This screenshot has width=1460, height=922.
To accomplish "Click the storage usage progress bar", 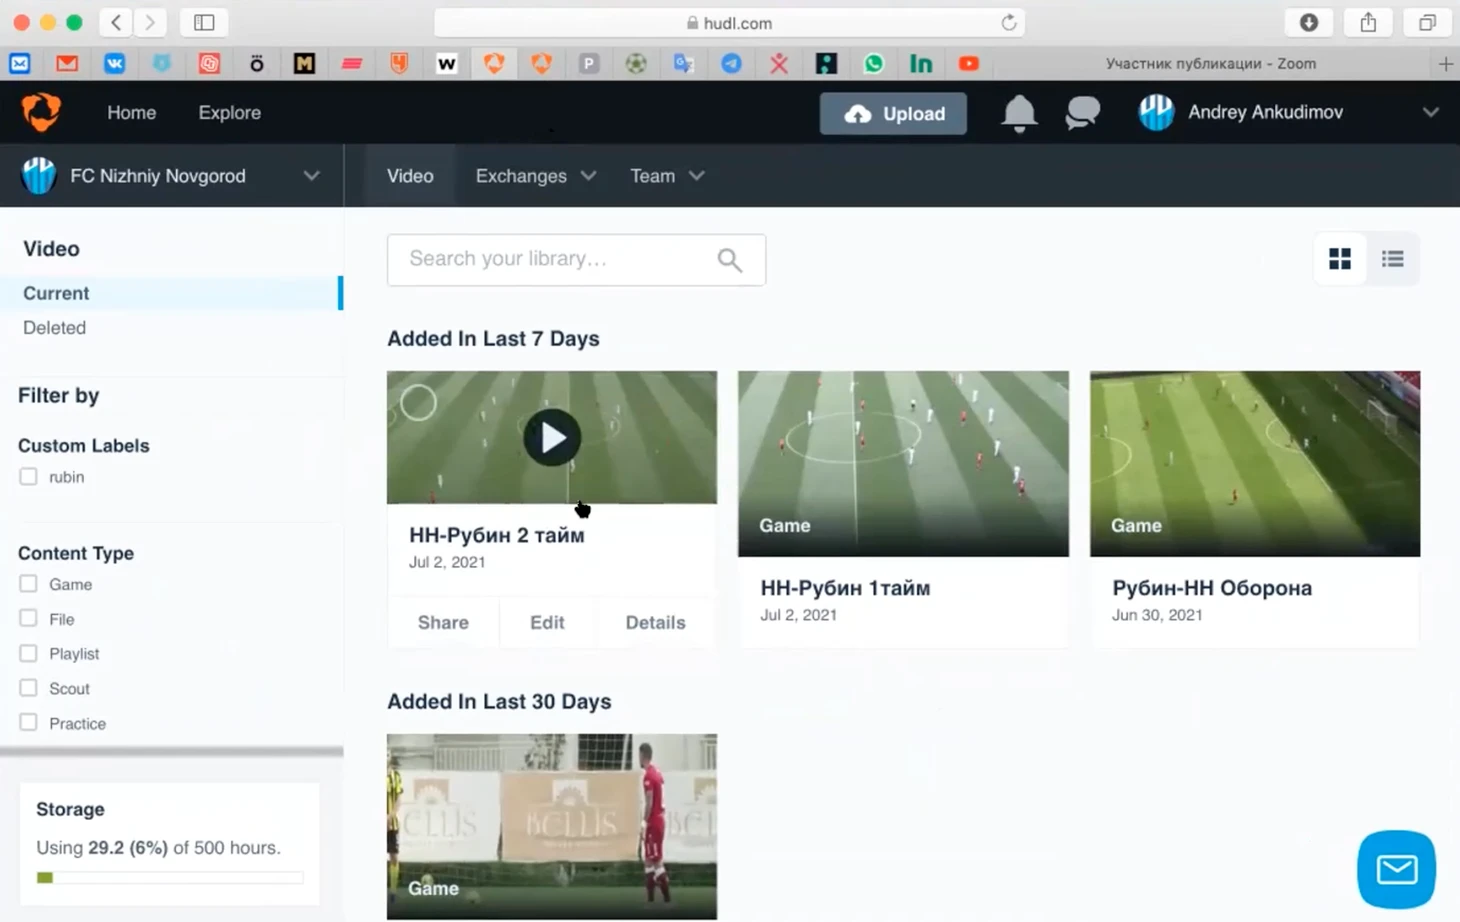I will coord(169,878).
